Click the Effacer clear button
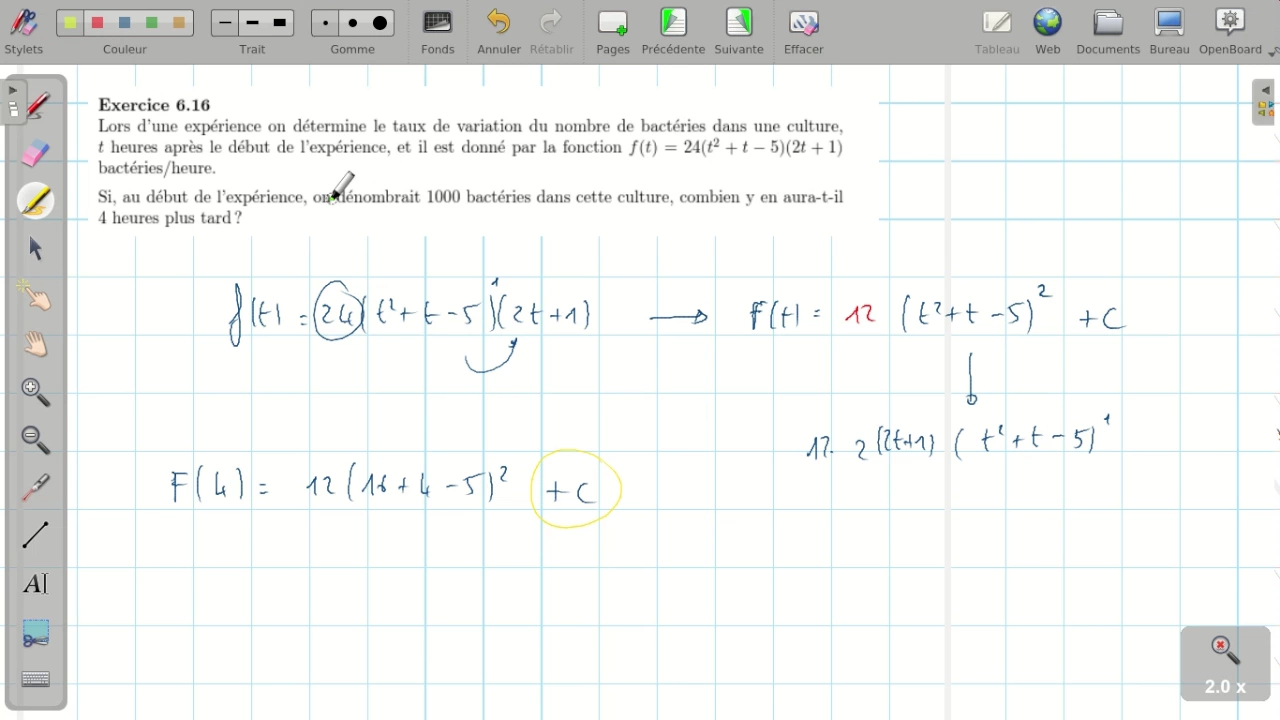The width and height of the screenshot is (1280, 720). (804, 31)
